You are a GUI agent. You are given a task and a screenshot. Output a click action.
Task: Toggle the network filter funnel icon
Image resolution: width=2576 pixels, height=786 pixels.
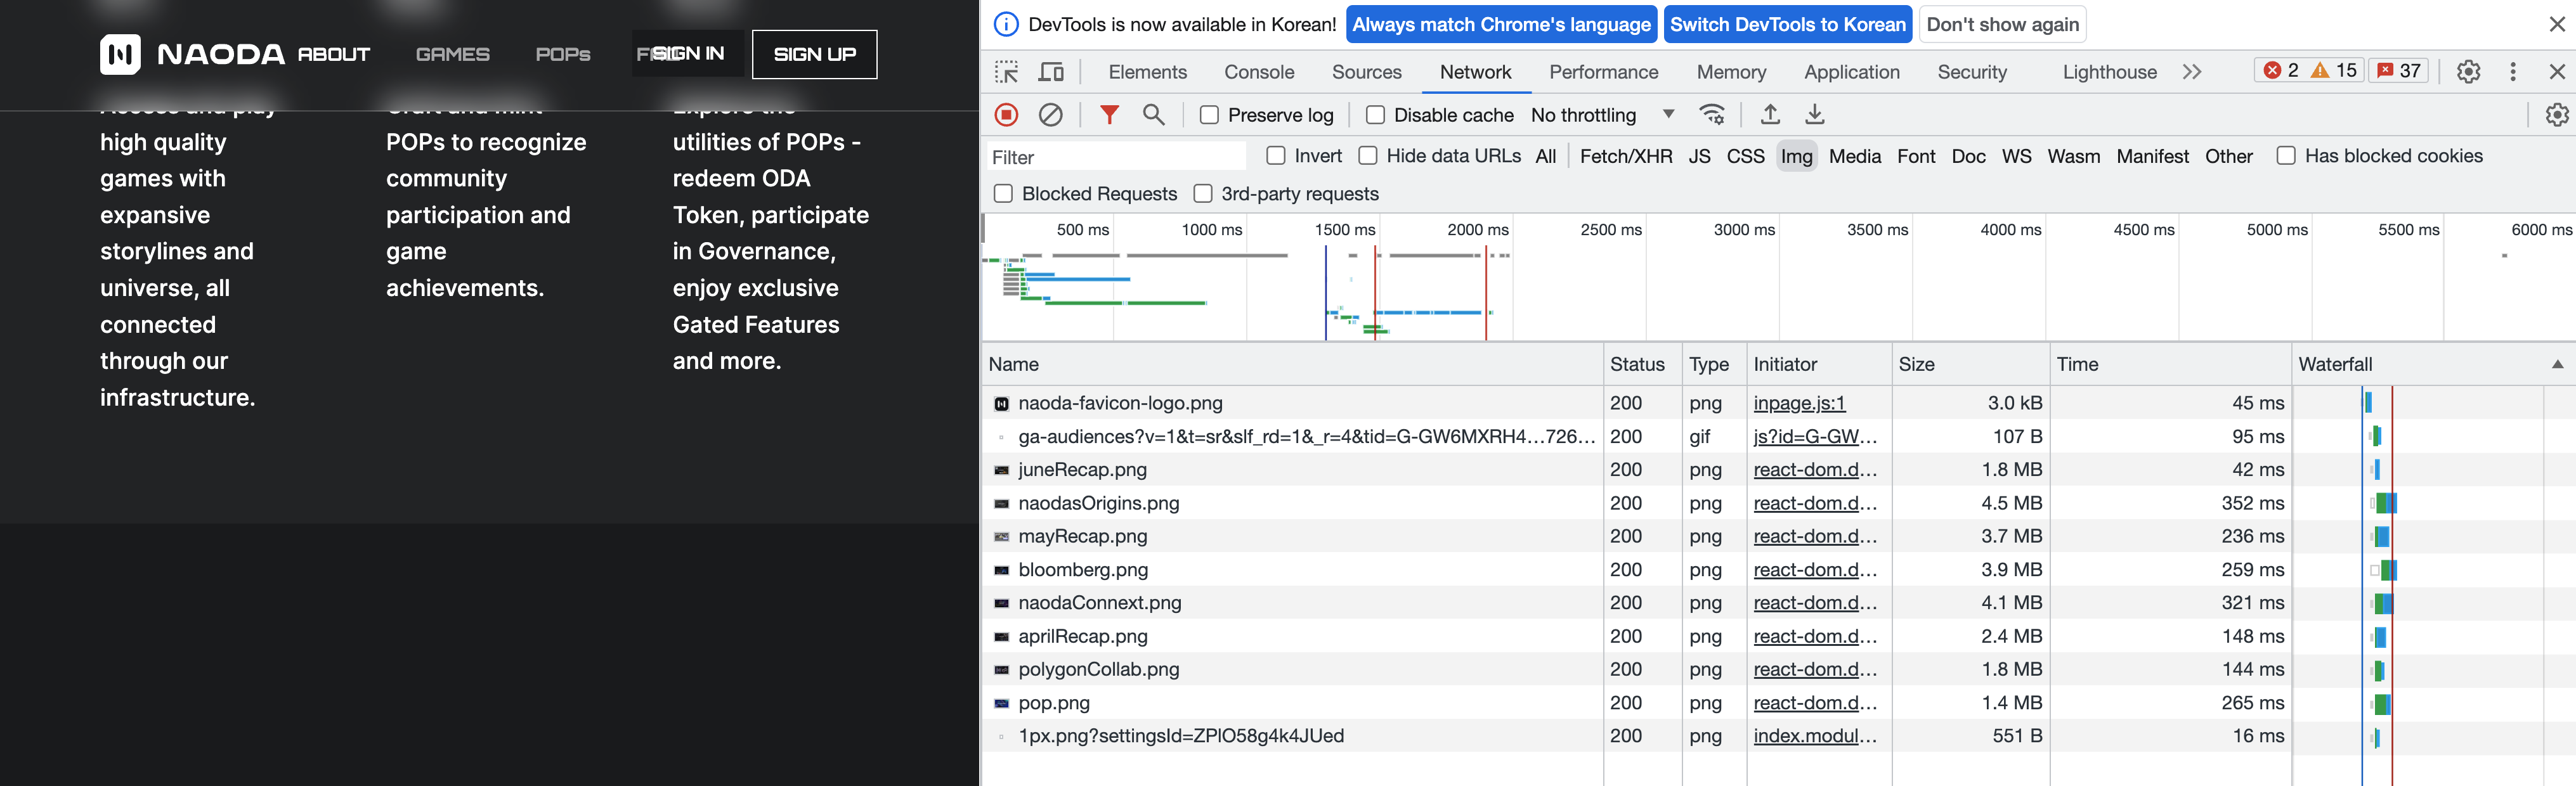point(1109,115)
